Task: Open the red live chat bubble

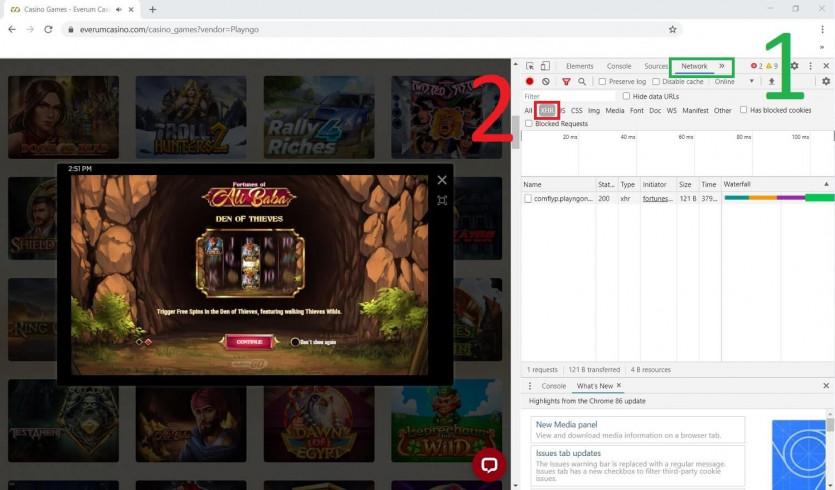Action: 489,464
